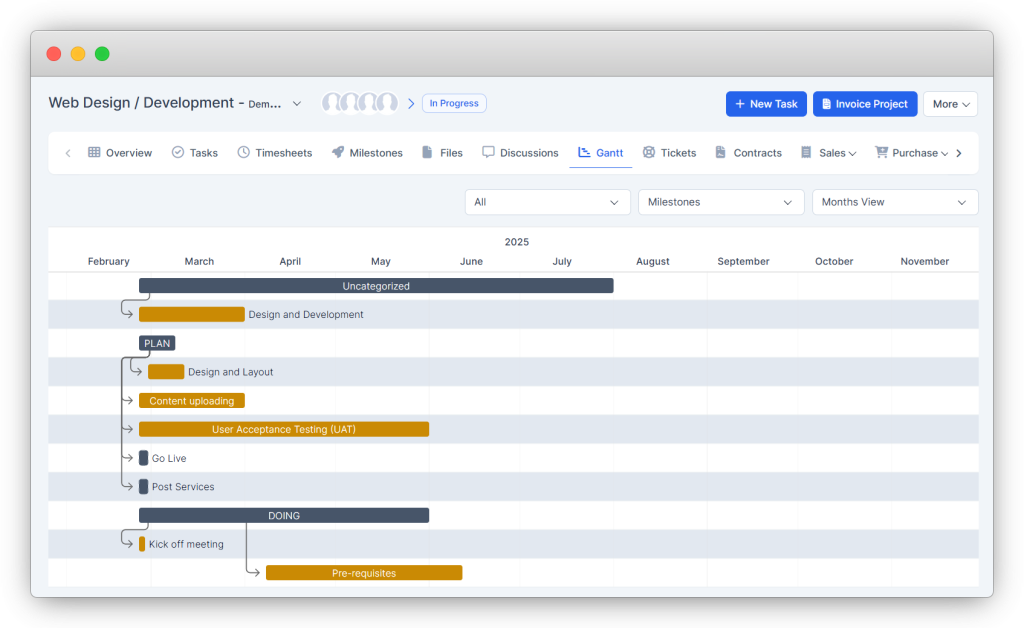Open the More options menu
Viewport: 1024px width, 628px height.
(x=949, y=103)
